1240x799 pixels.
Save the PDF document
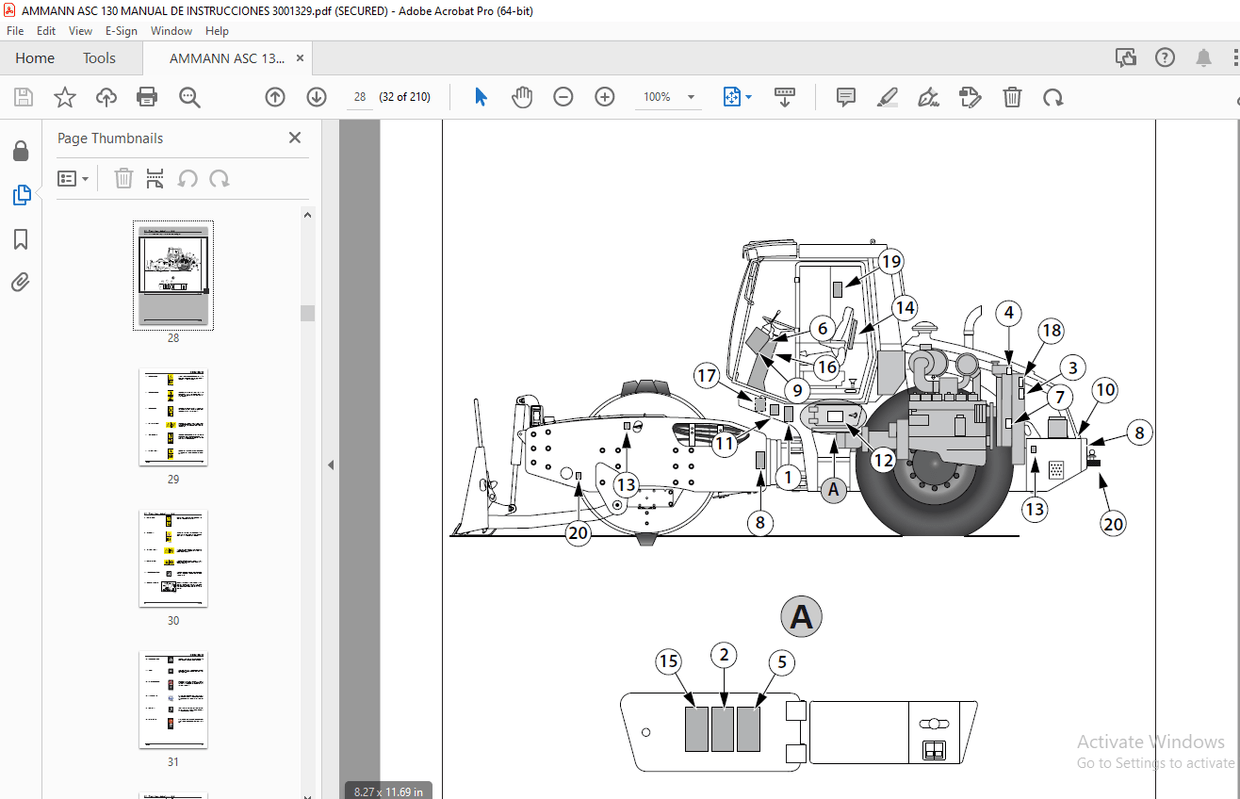point(22,97)
